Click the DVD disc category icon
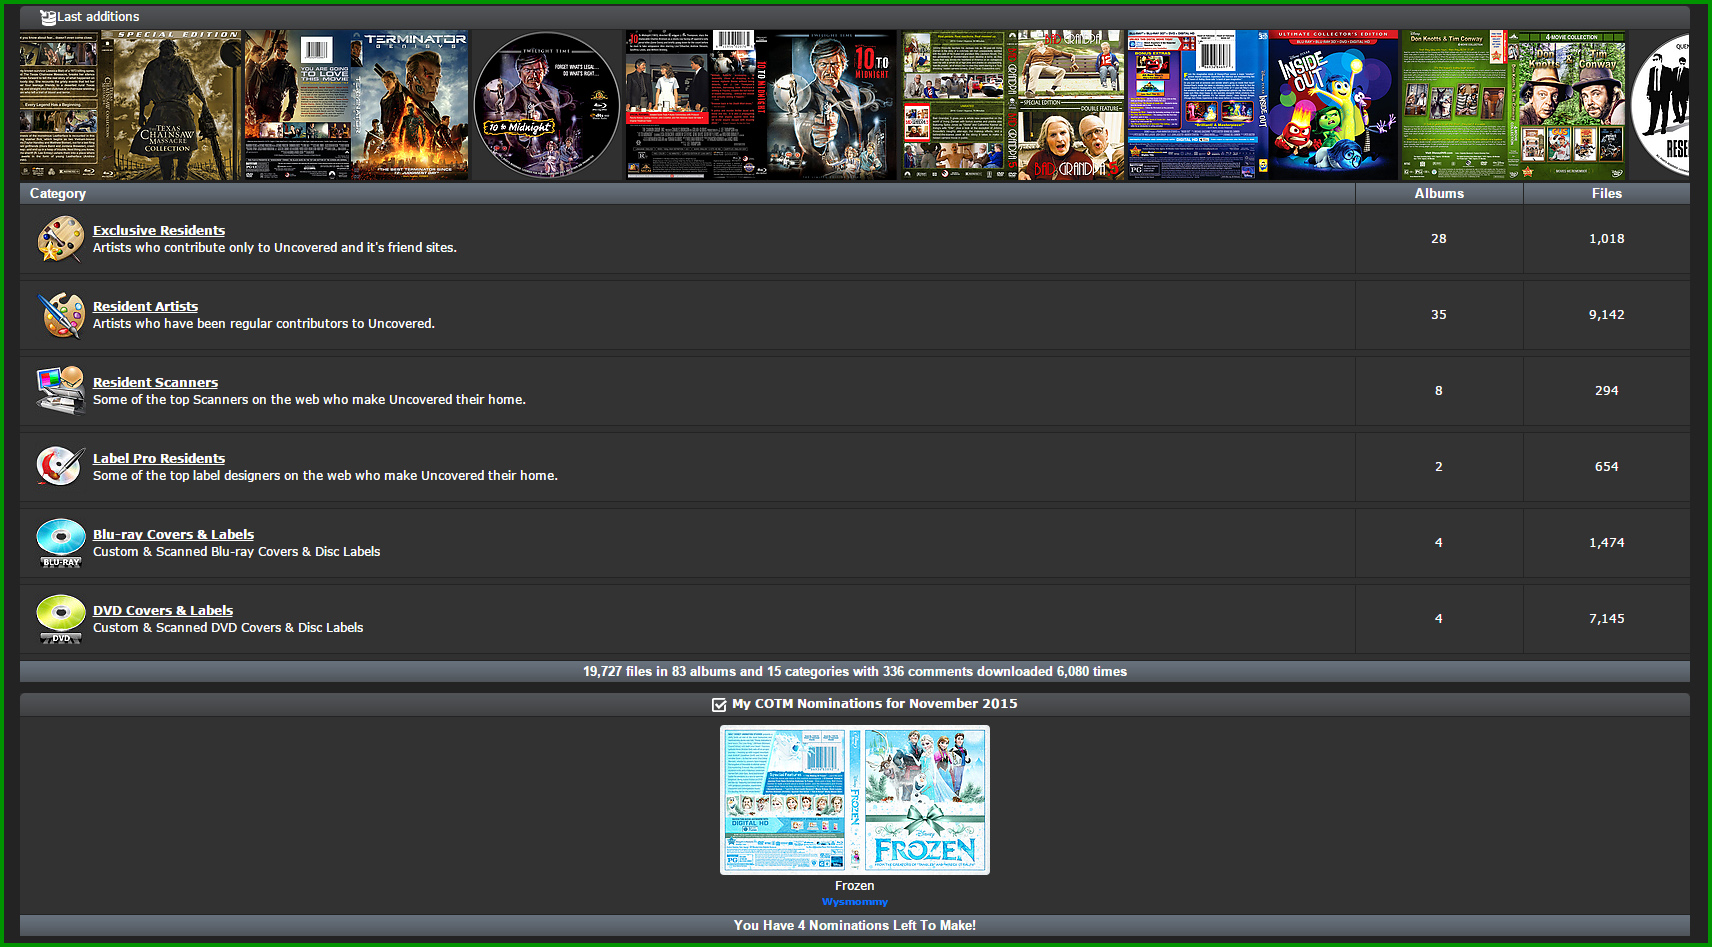The height and width of the screenshot is (947, 1712). [x=60, y=618]
